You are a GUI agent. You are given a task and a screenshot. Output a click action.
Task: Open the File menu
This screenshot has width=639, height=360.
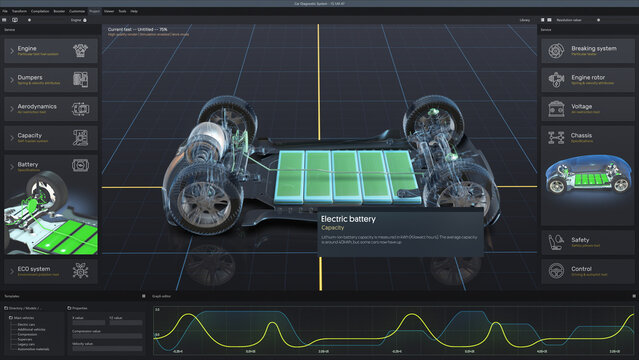[x=5, y=11]
